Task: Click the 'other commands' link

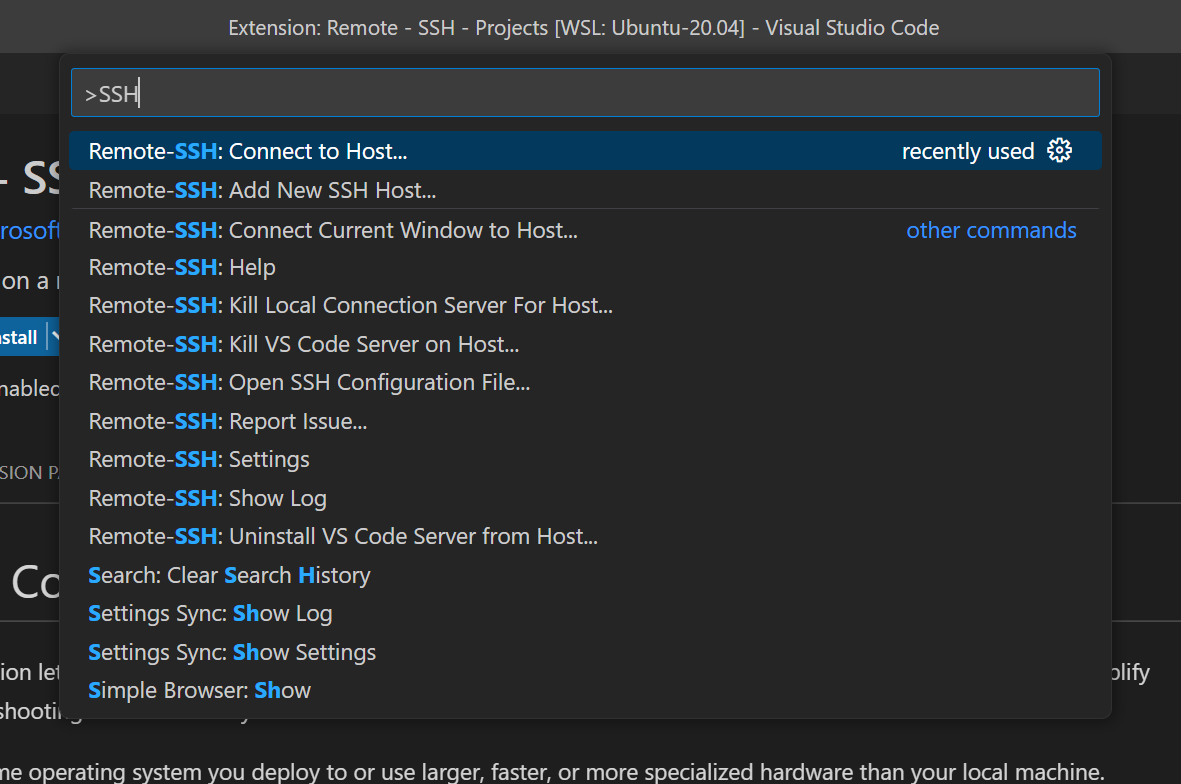Action: click(x=991, y=230)
